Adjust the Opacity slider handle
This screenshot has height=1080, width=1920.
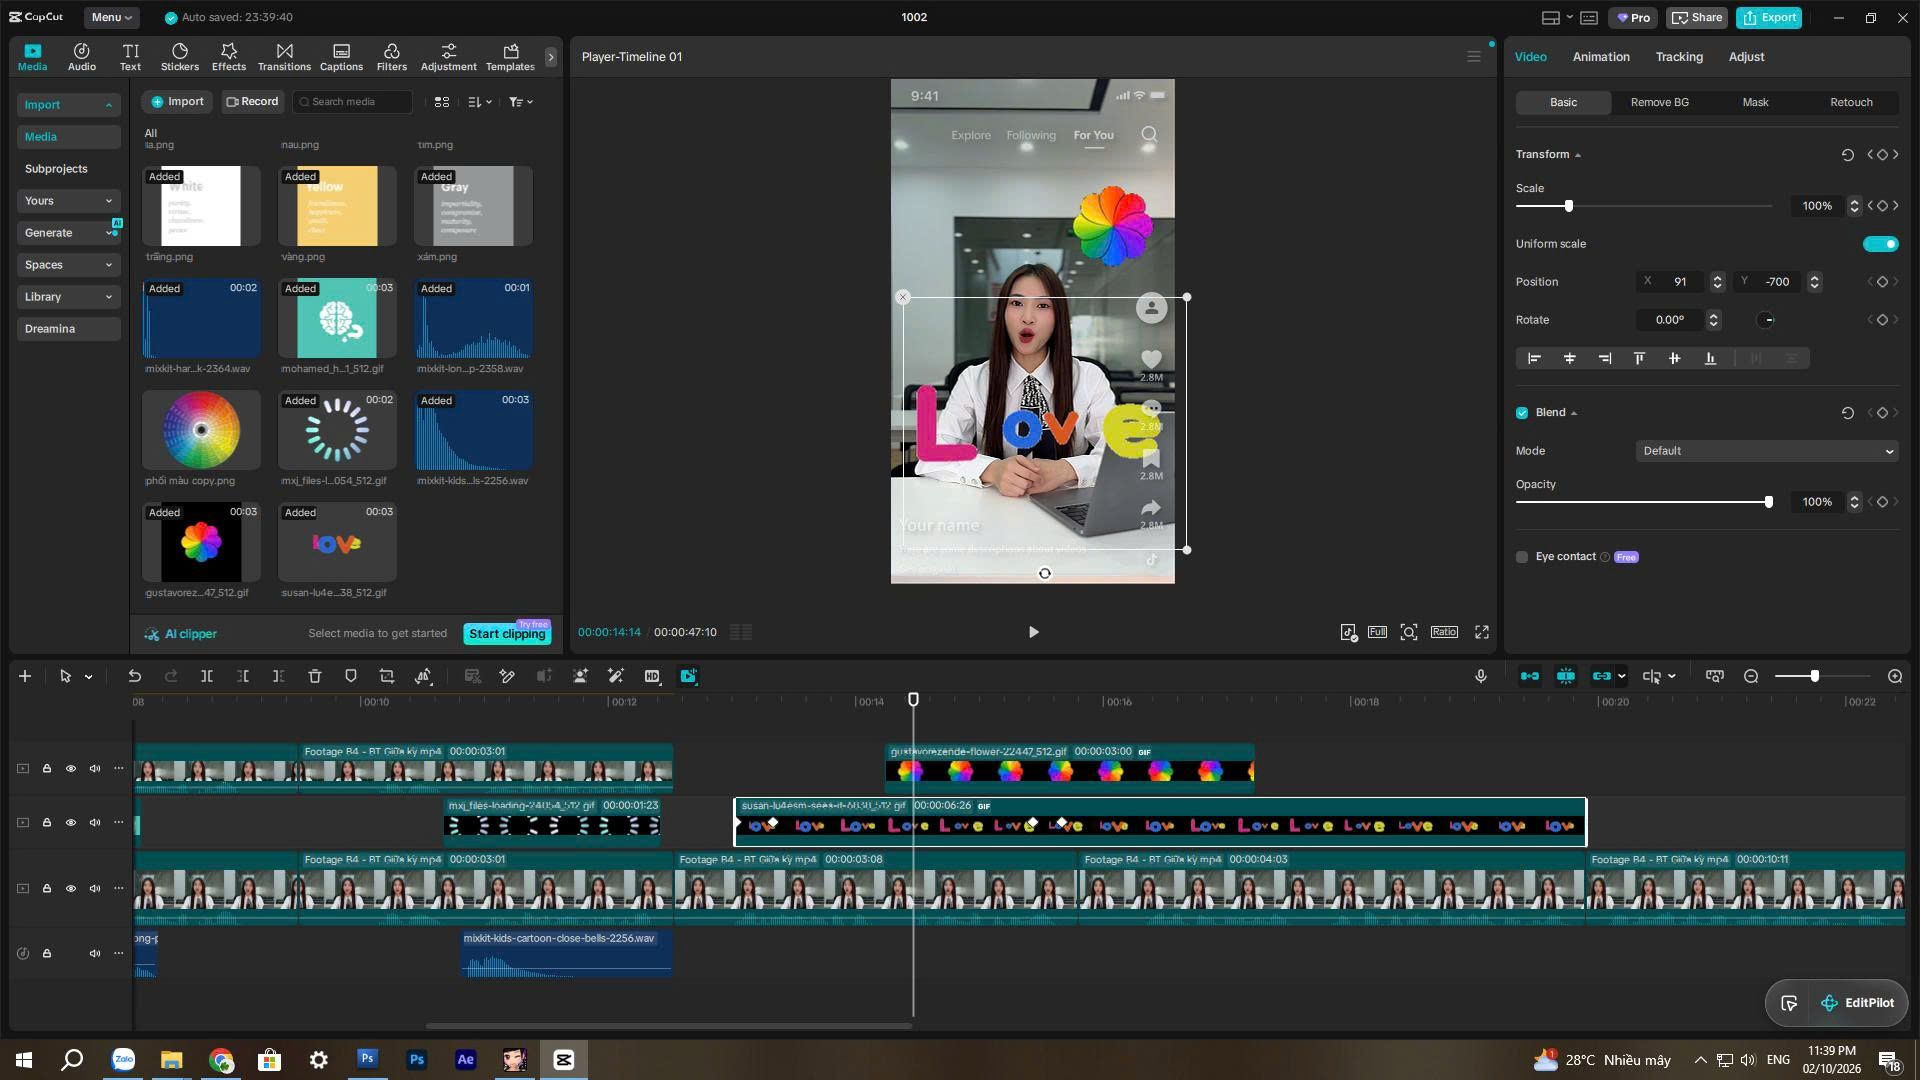(1768, 502)
